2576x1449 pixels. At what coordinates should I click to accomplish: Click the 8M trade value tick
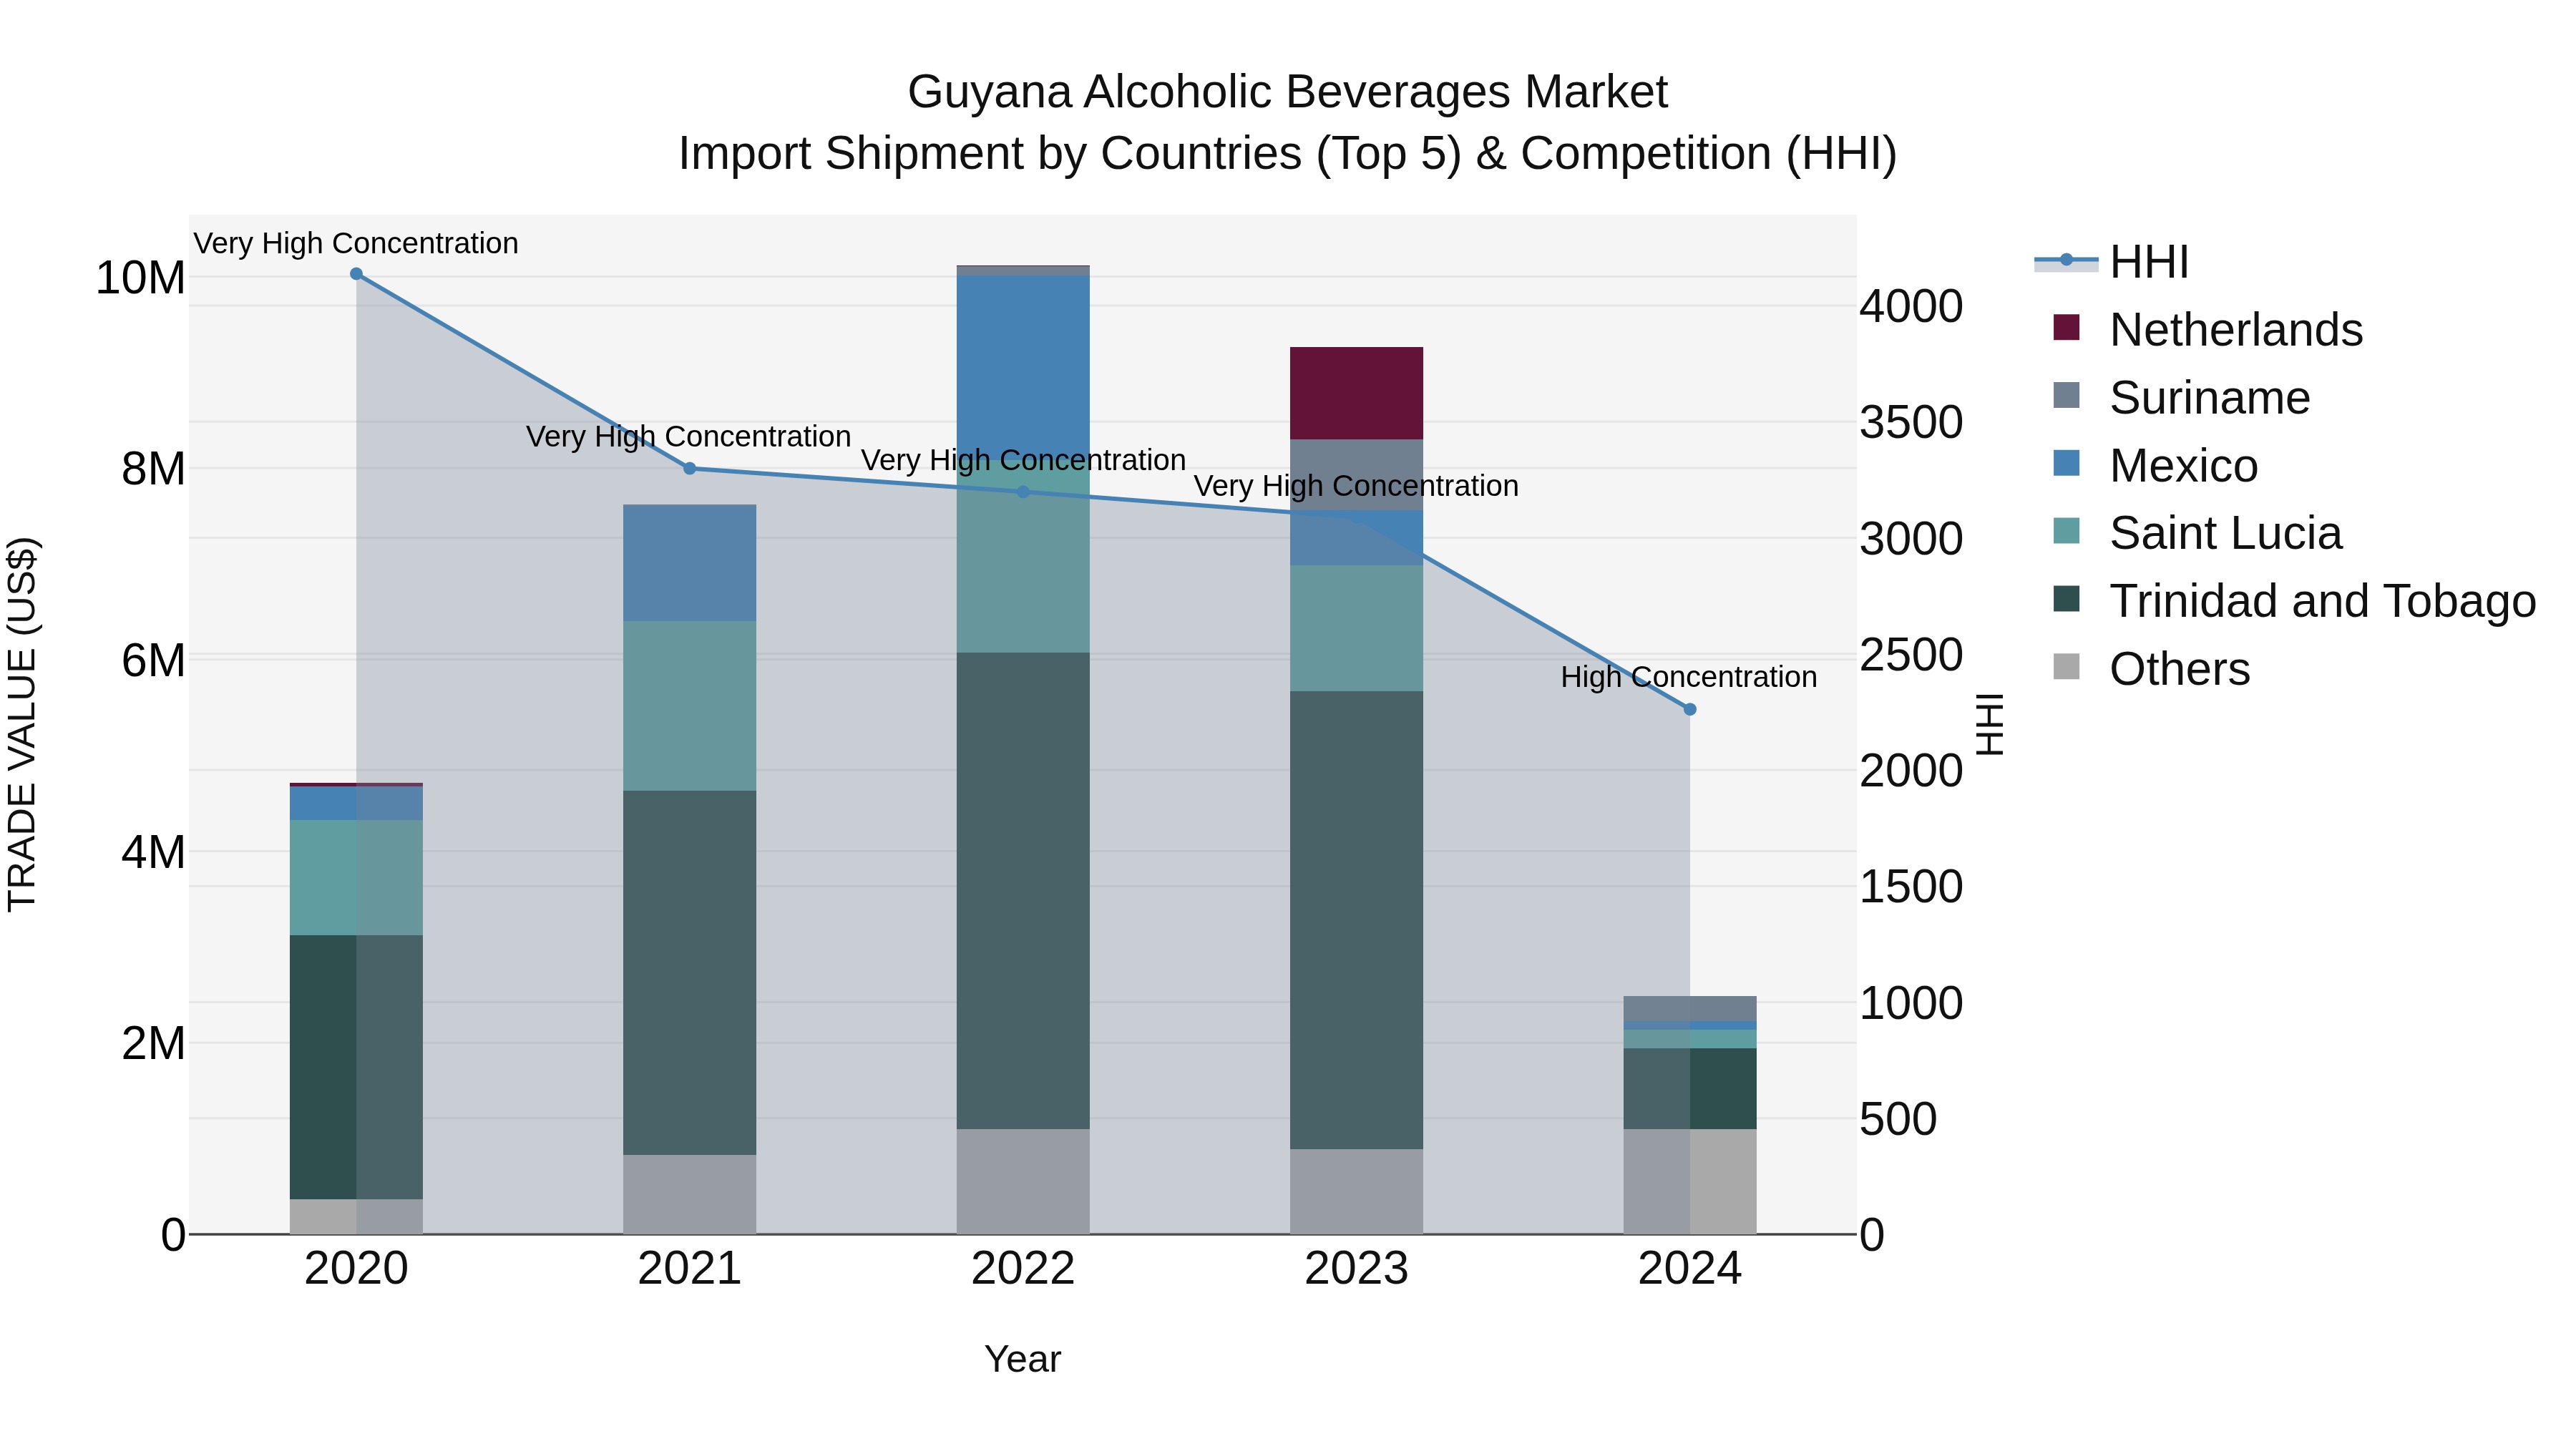(x=153, y=468)
